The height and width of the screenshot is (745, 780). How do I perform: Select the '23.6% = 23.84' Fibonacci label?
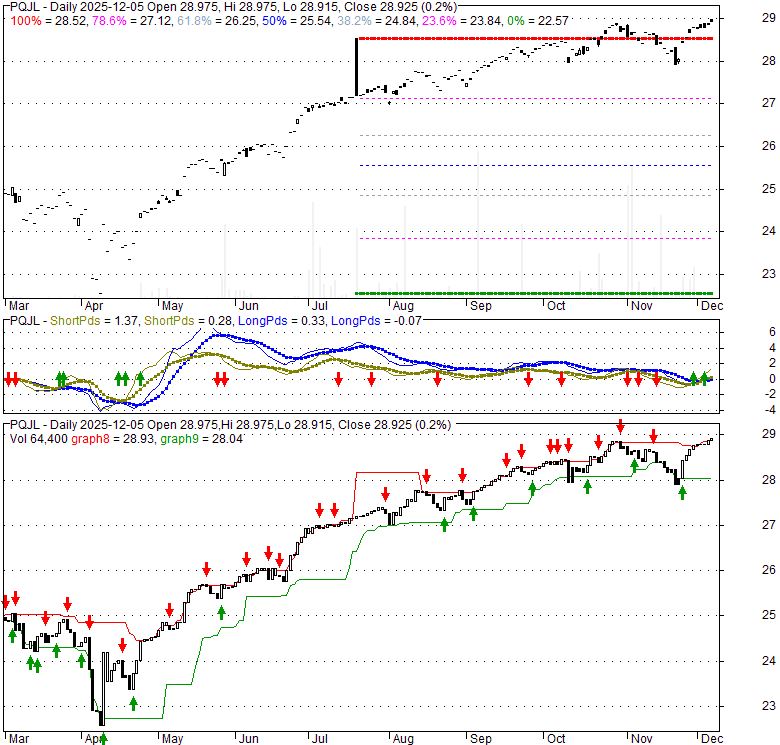pyautogui.click(x=461, y=21)
